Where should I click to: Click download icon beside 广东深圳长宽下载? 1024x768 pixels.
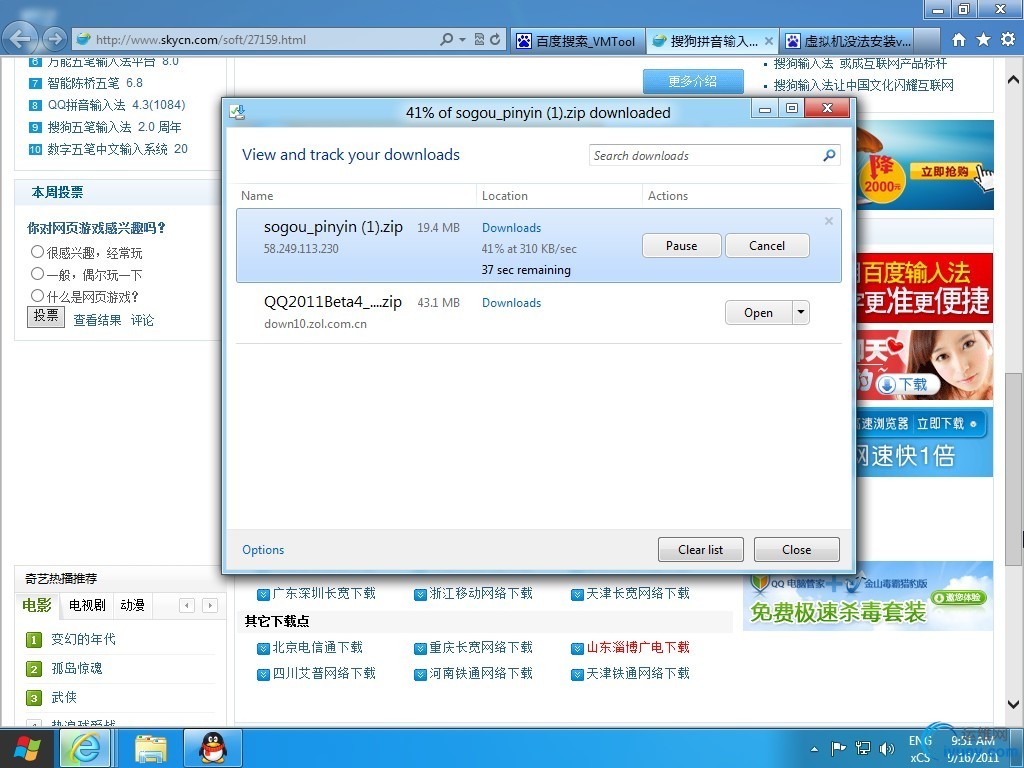click(x=263, y=594)
